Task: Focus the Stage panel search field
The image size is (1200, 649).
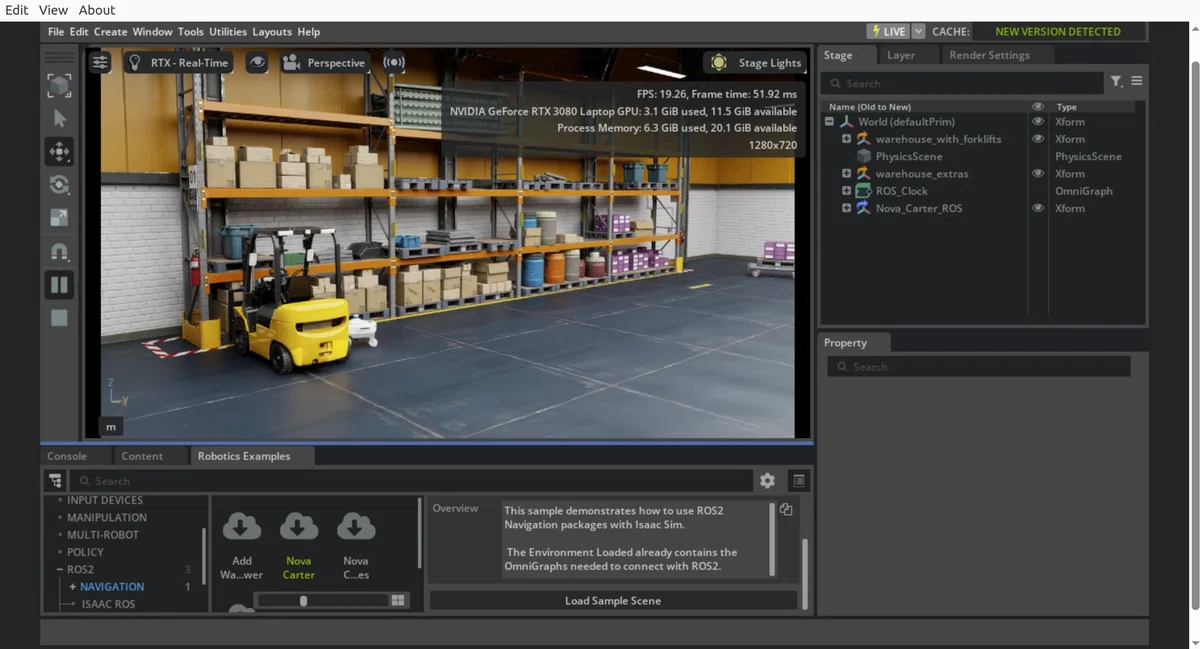Action: (x=964, y=83)
